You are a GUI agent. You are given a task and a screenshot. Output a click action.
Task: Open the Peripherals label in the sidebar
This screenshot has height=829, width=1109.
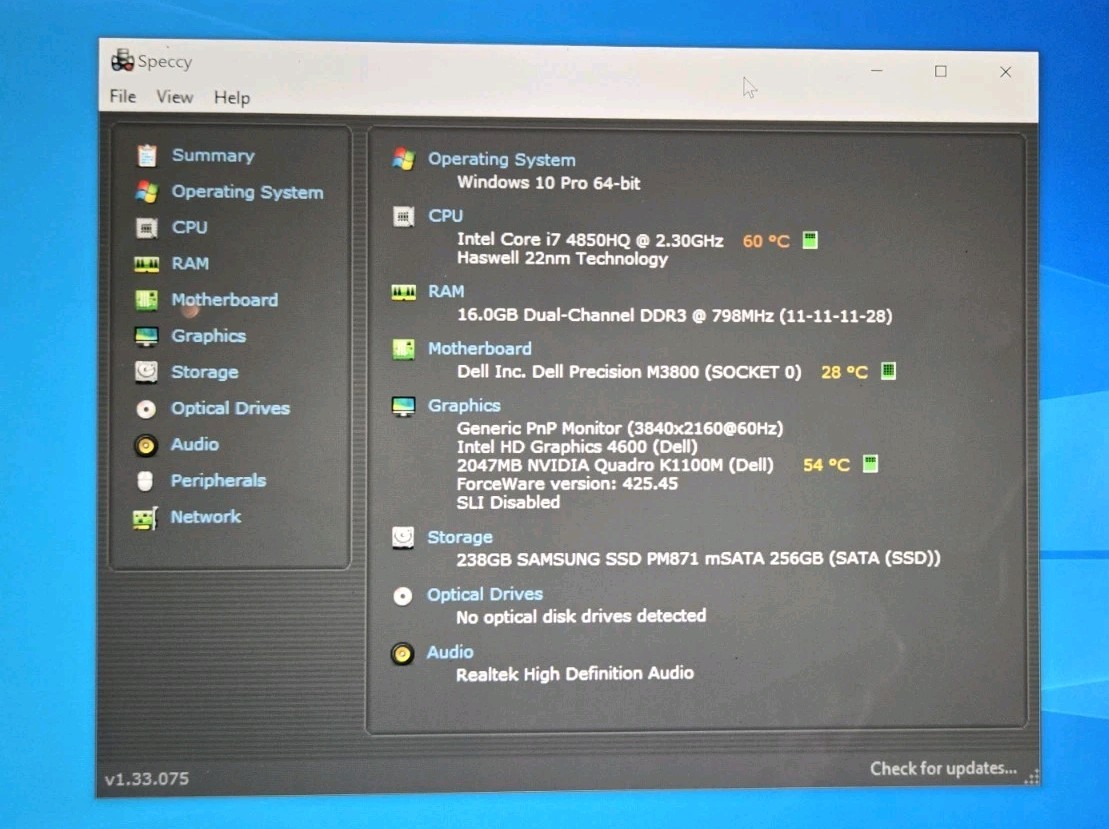pos(219,480)
